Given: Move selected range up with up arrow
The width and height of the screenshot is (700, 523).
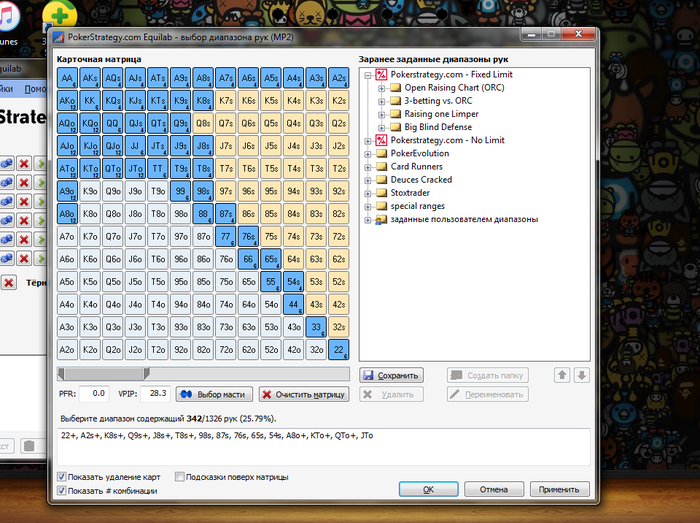Looking at the screenshot, I should [x=562, y=375].
